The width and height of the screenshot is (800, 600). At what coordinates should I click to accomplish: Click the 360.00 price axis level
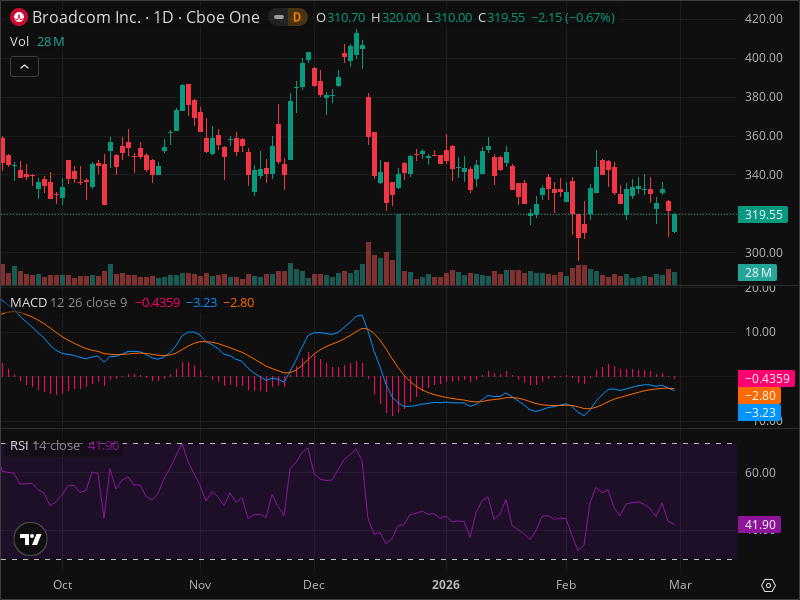(763, 136)
